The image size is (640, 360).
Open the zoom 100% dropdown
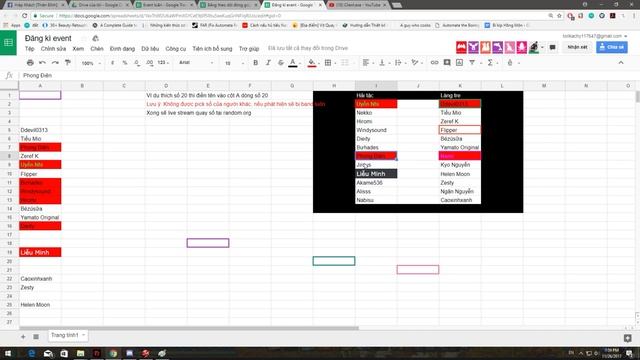(91, 63)
